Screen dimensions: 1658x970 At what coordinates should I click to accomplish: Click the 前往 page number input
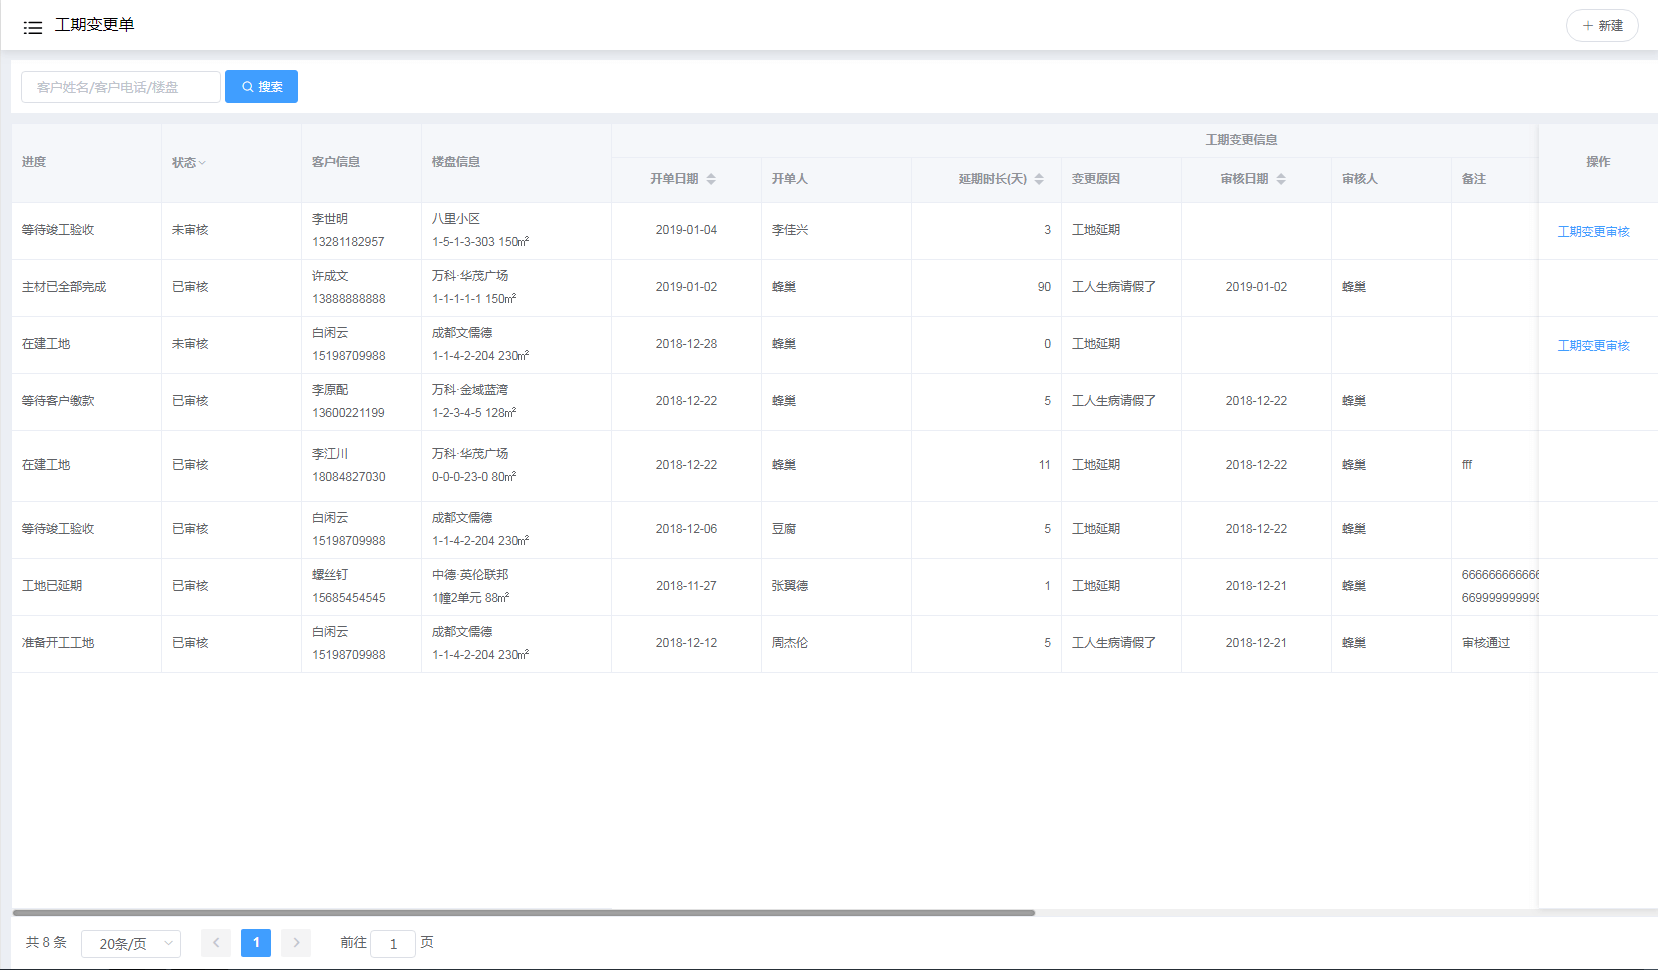[x=393, y=944]
